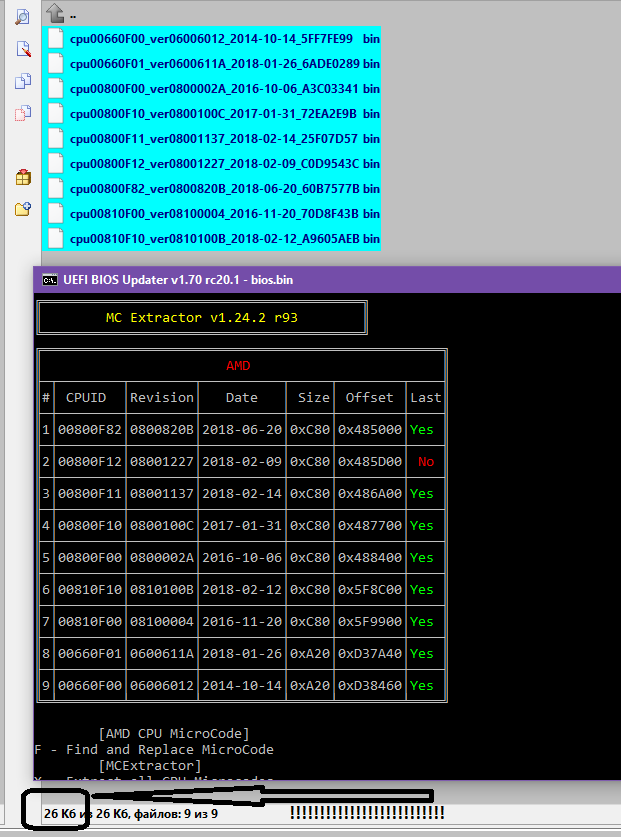Click offset cell 0xD38460
This screenshot has height=837, width=621.
pyautogui.click(x=370, y=686)
